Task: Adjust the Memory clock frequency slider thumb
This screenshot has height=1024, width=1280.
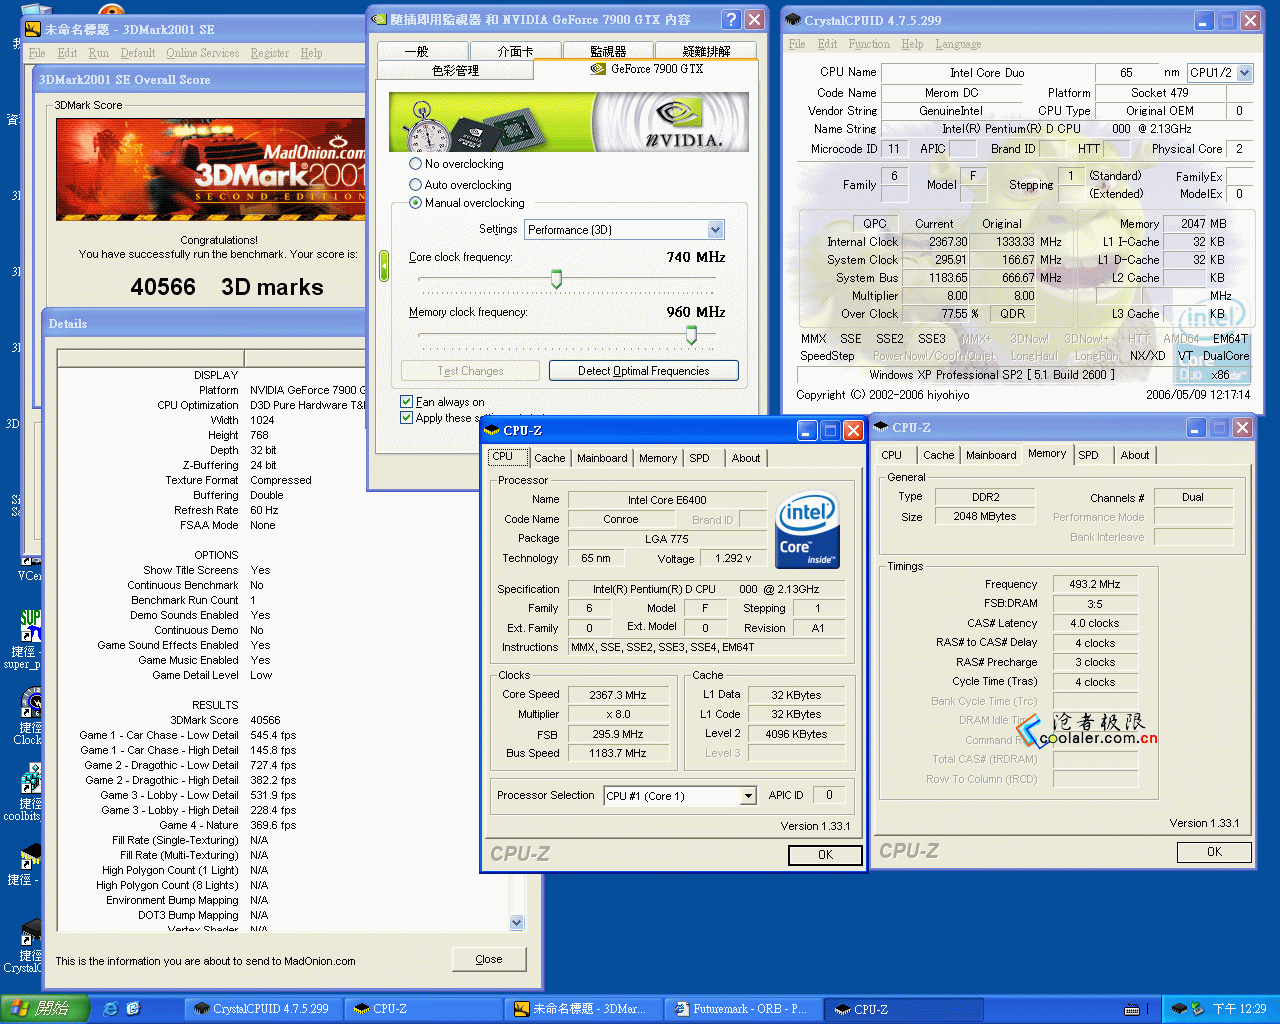Action: (691, 335)
